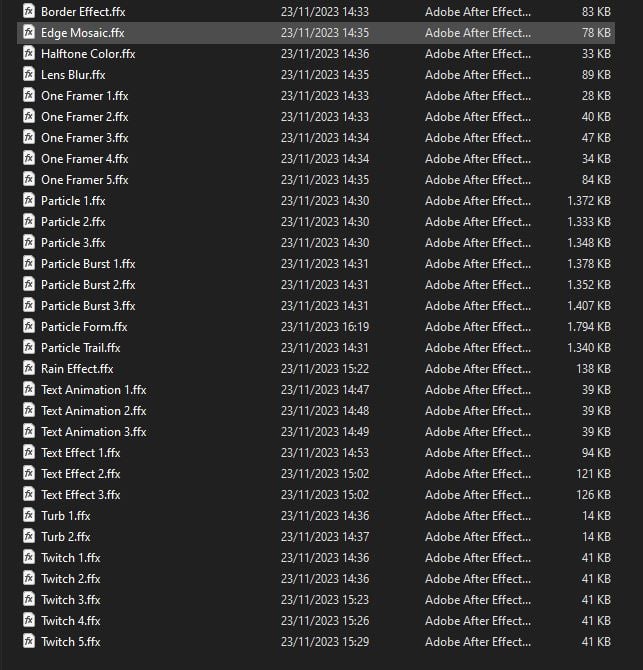Click the 23/11/2023 16:19 date of Particle Form
The width and height of the screenshot is (643, 670).
(x=325, y=327)
